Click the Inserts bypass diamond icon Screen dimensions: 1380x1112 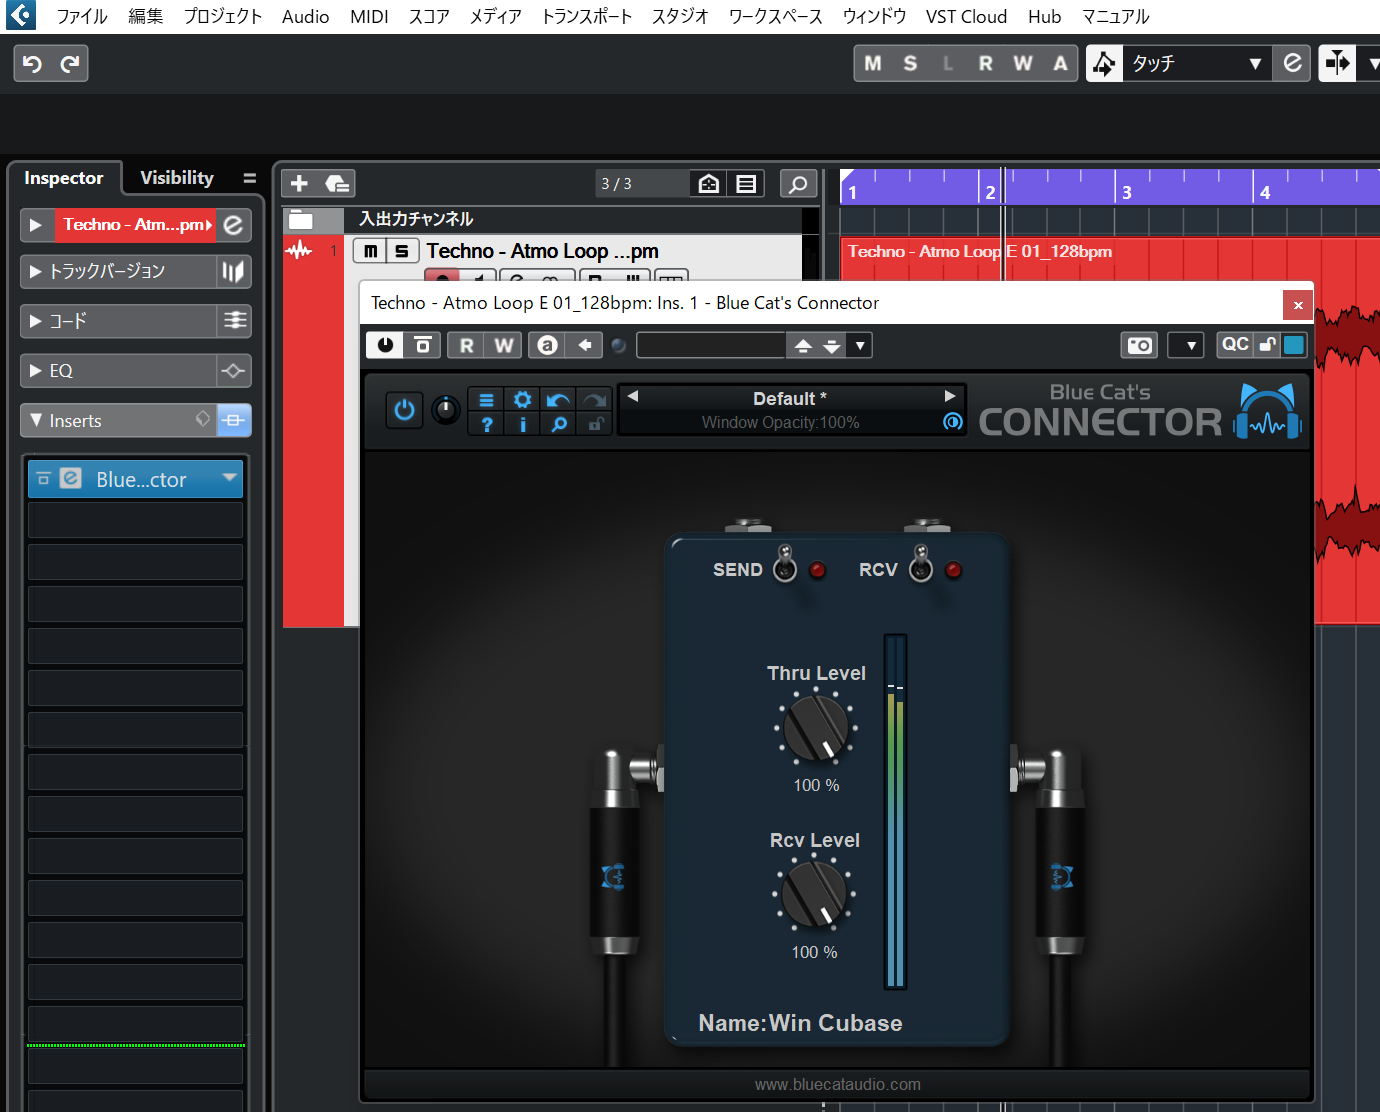(x=203, y=419)
